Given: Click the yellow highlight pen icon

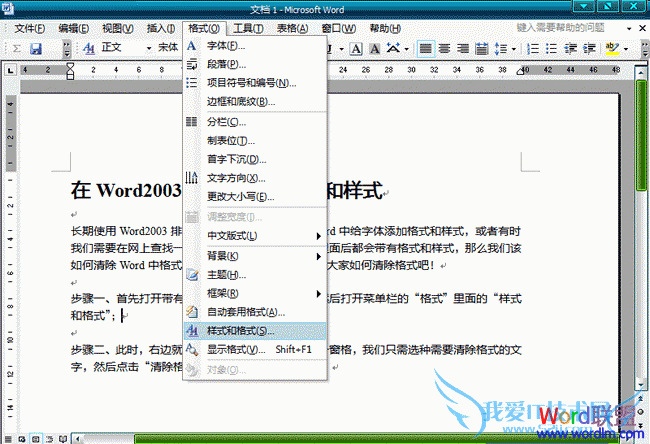Looking at the screenshot, I should point(612,49).
